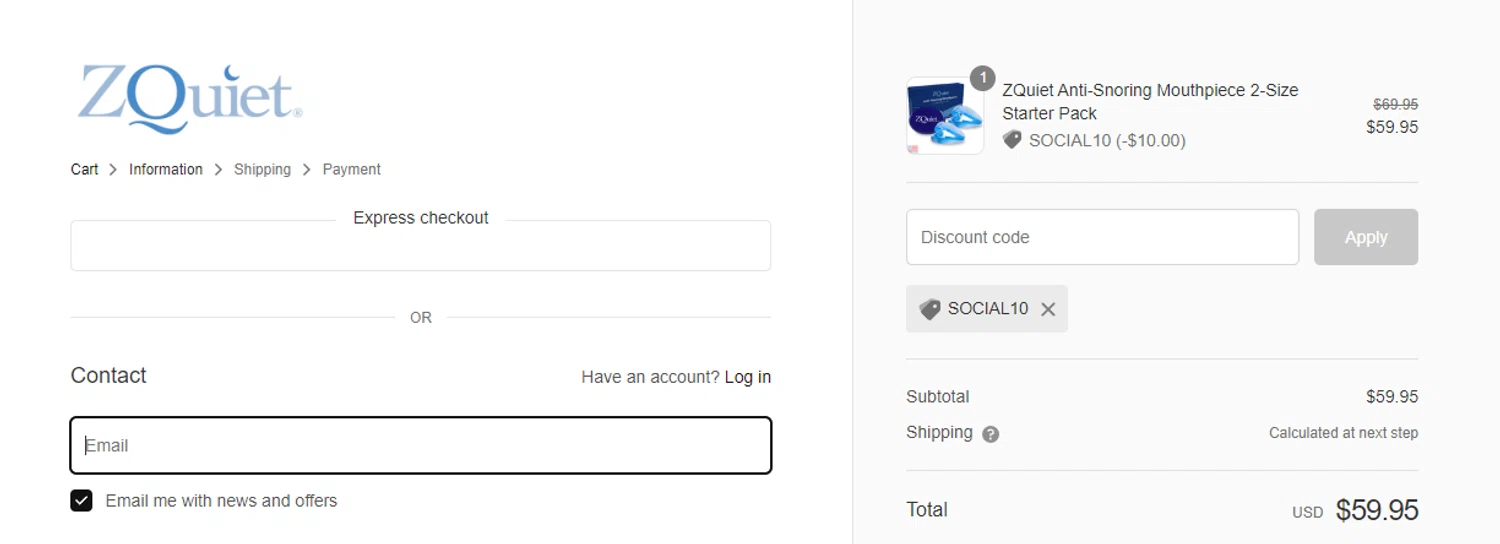Click the quantity badge on the product image
This screenshot has height=544, width=1500.
point(982,78)
